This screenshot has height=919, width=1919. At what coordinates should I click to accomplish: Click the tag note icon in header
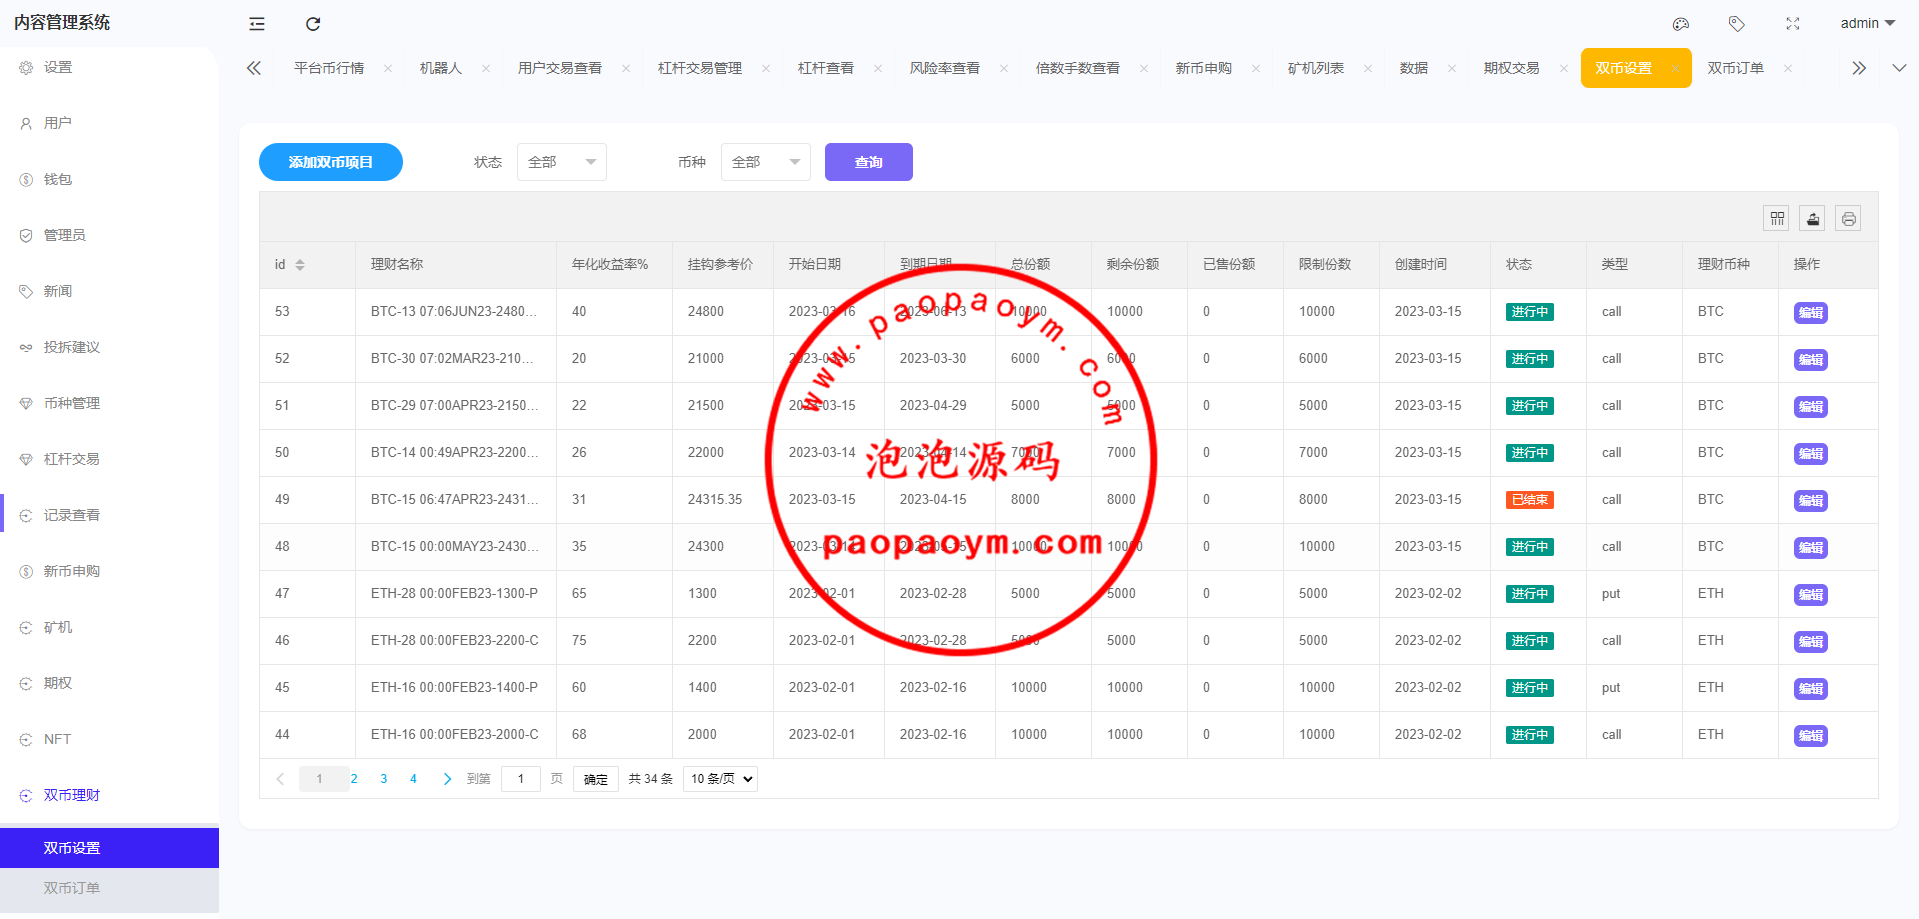click(x=1737, y=24)
